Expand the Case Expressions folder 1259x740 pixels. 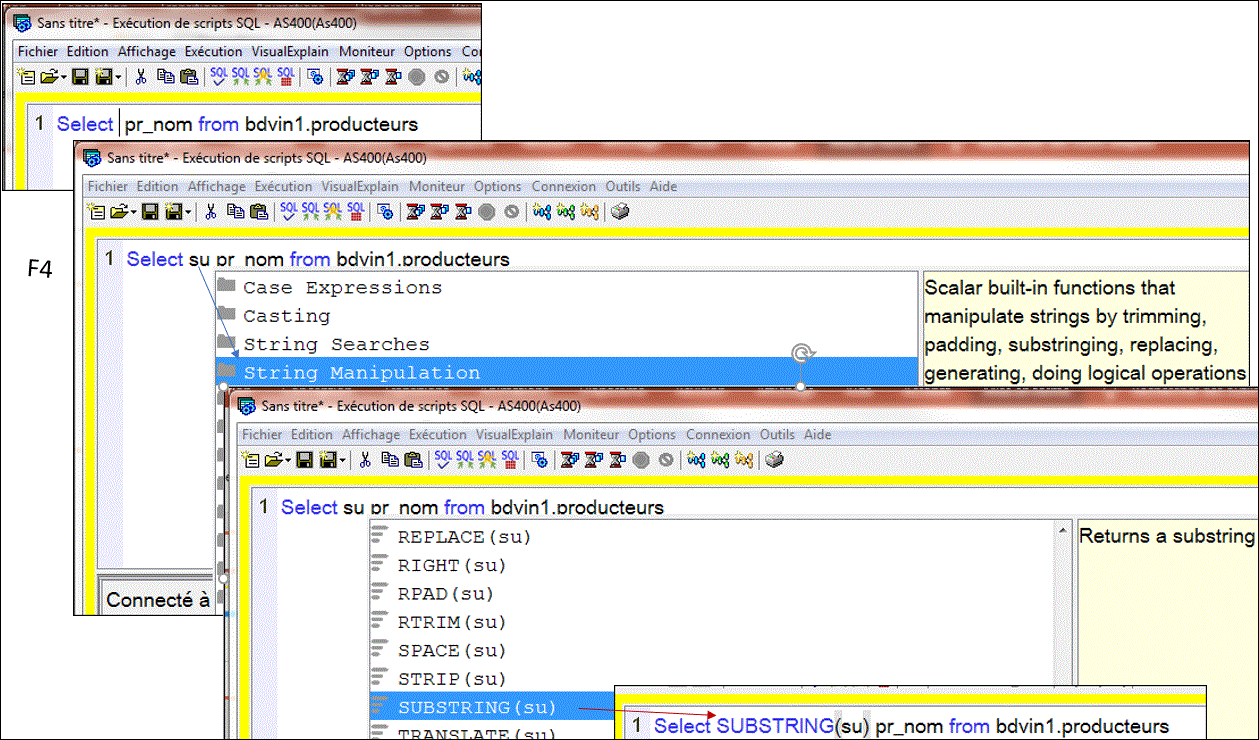click(x=342, y=288)
